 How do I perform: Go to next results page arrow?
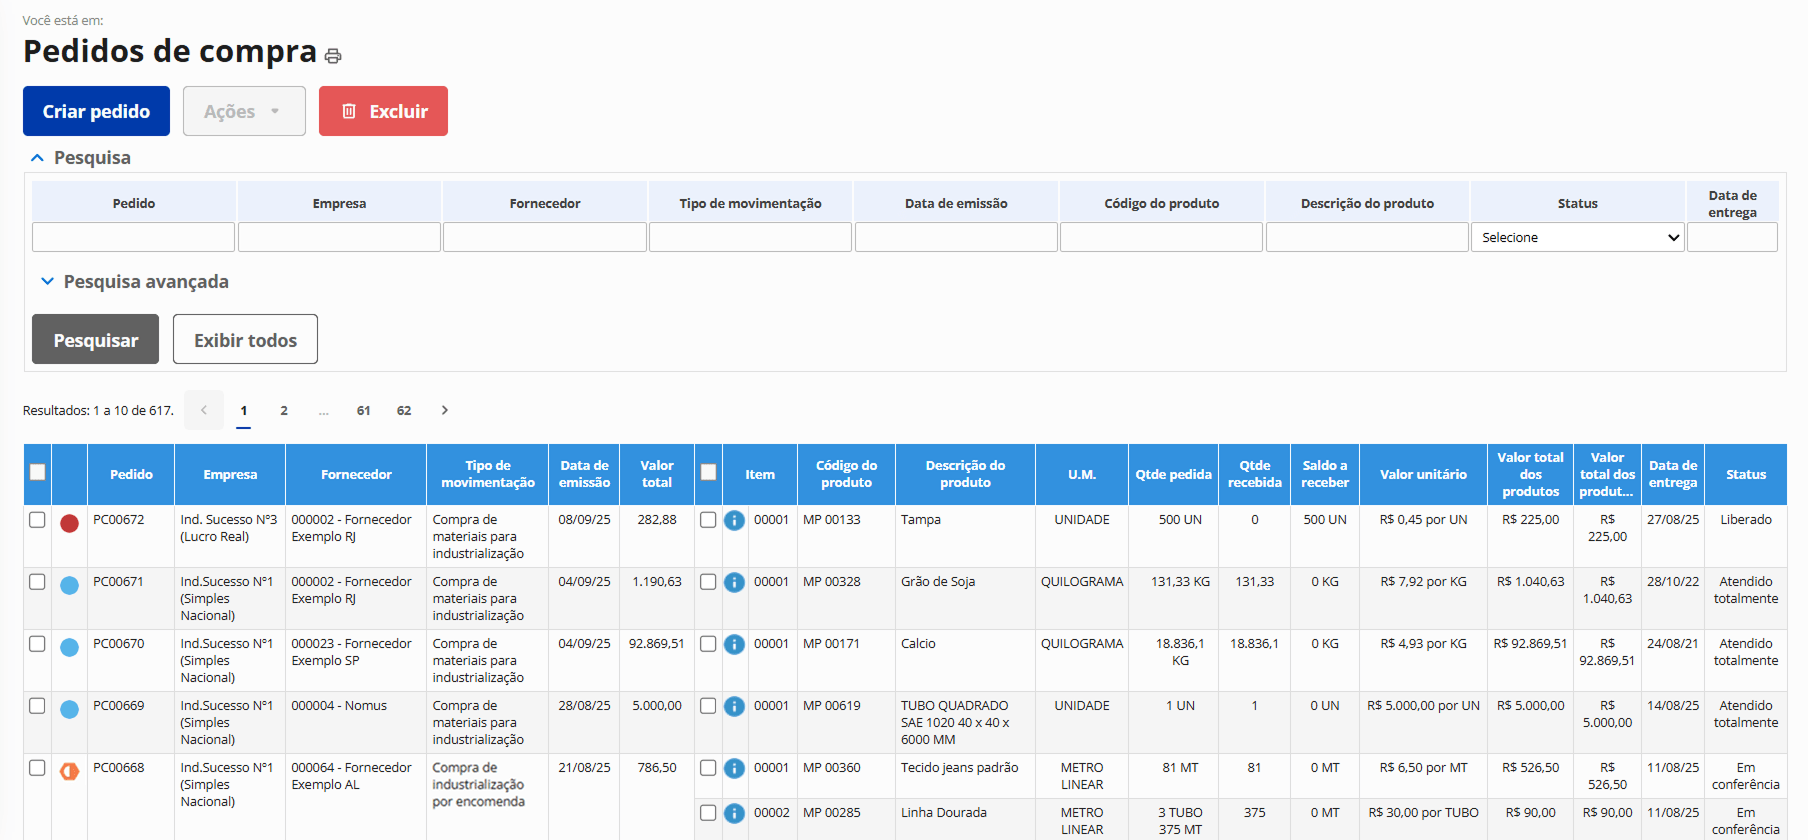(445, 410)
